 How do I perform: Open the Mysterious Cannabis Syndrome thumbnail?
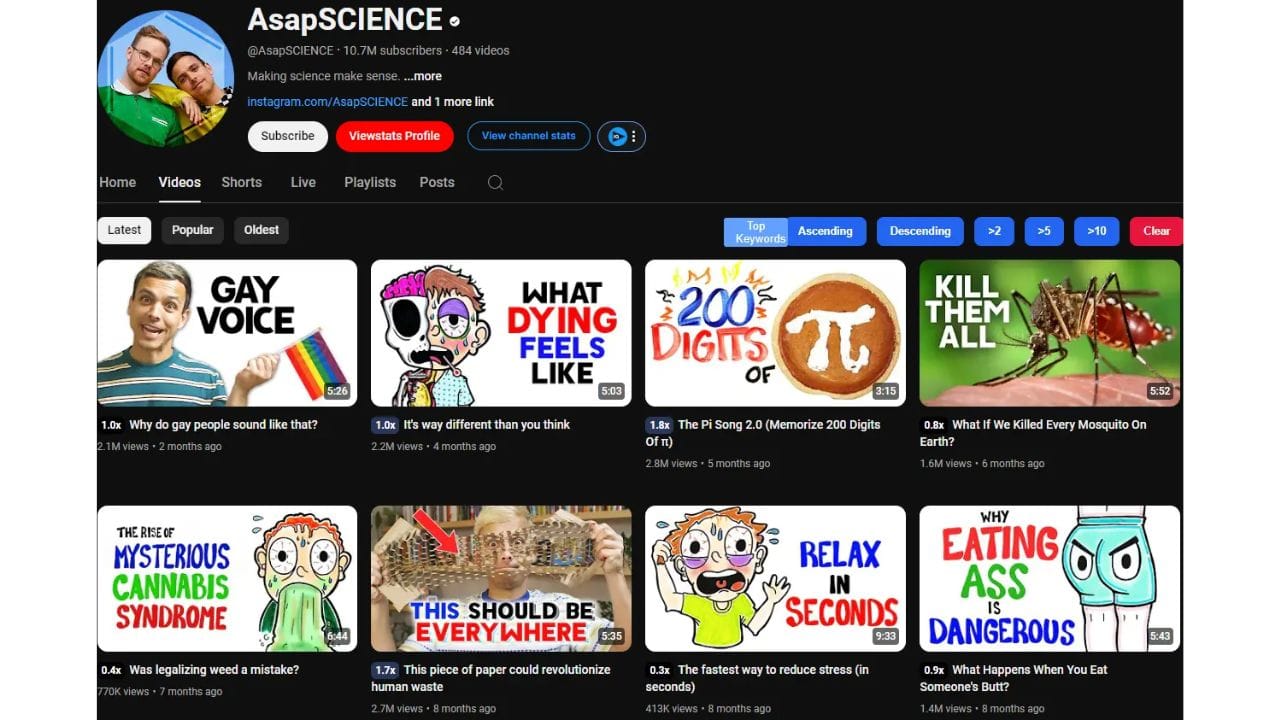[227, 578]
